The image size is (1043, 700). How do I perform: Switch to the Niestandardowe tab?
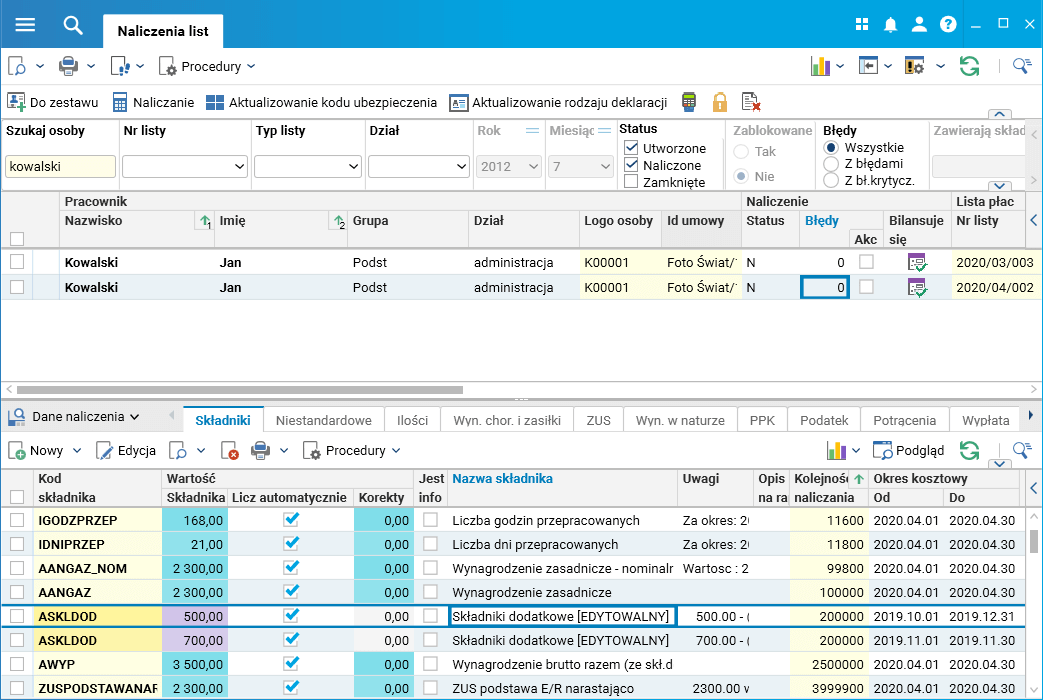pyautogui.click(x=323, y=420)
